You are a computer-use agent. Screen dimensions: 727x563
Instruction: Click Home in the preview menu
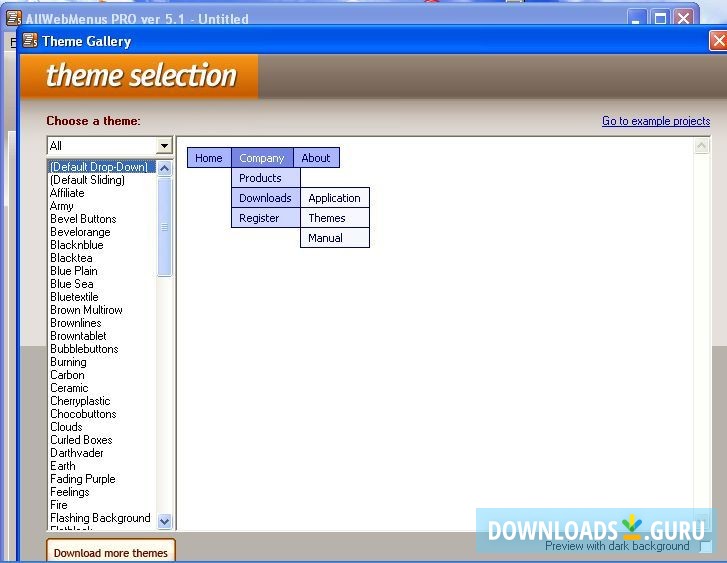[209, 158]
